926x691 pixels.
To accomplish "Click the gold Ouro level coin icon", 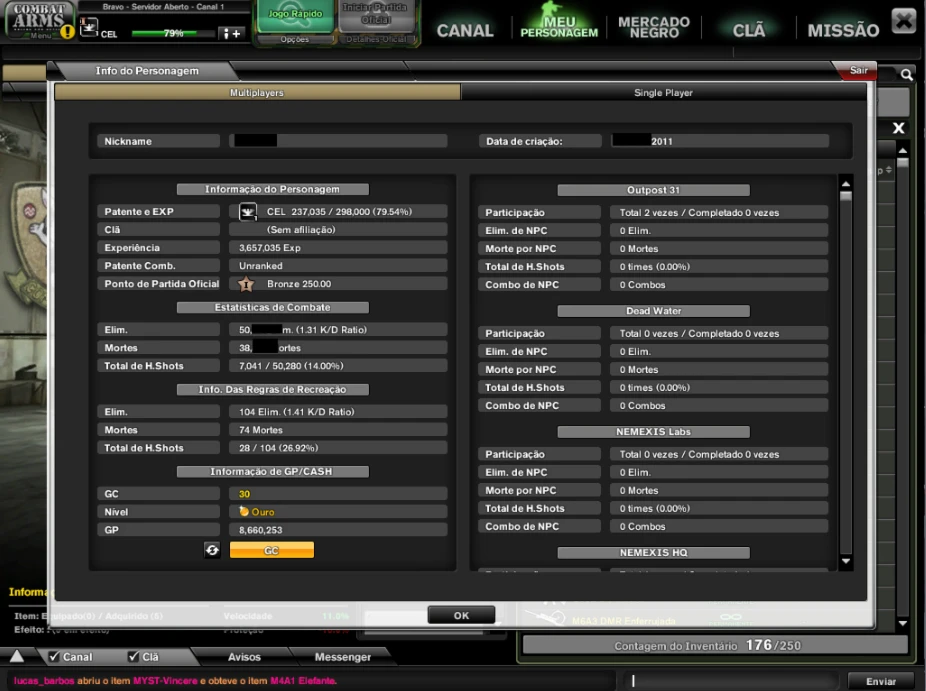I will tap(244, 512).
